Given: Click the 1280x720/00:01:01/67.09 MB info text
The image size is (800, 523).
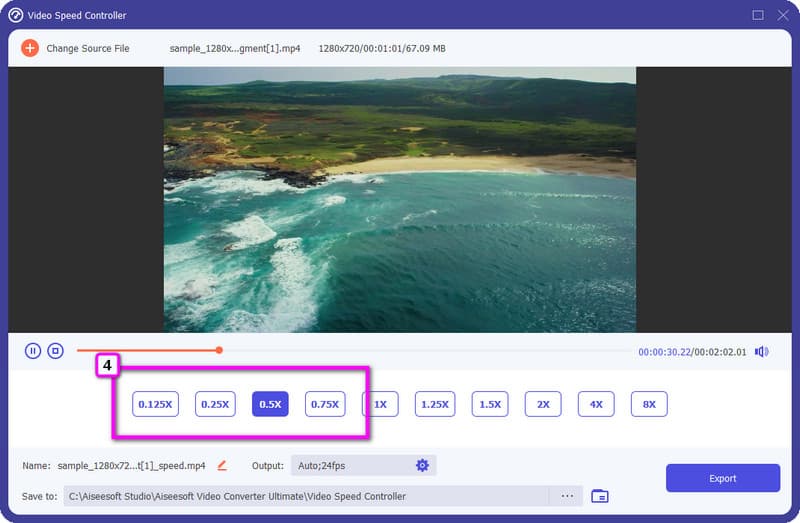Looking at the screenshot, I should (x=382, y=48).
